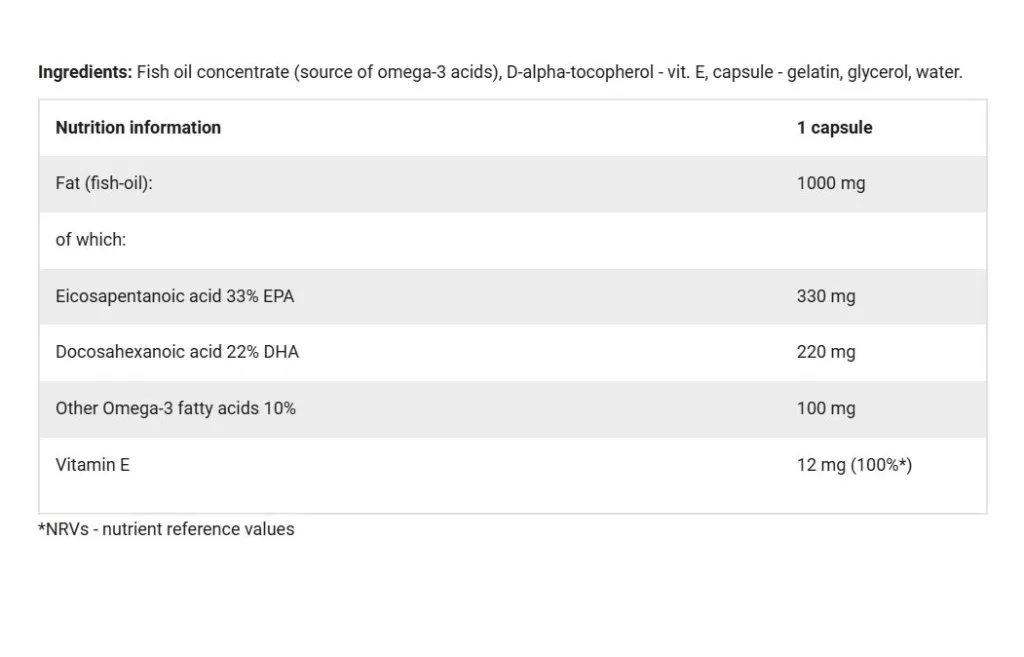This screenshot has width=1024, height=657.
Task: Select the "Other Omega-3 fatty acids 10%" label
Action: [176, 408]
